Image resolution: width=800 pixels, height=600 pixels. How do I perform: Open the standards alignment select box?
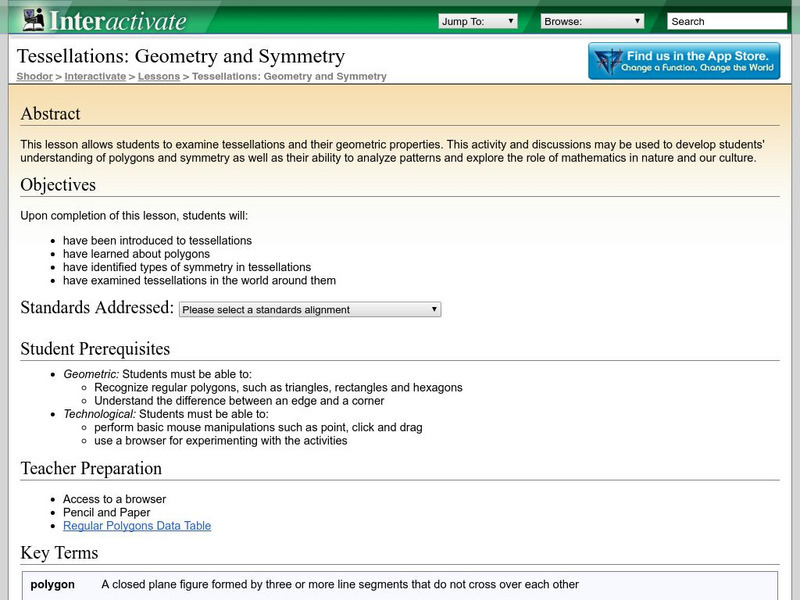click(x=310, y=310)
